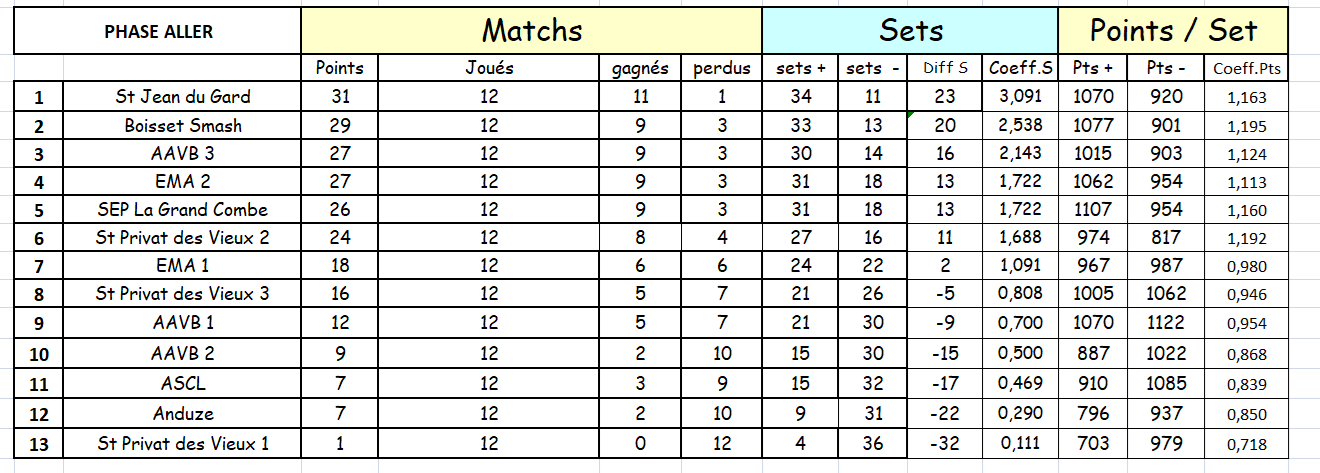Select the 1107 Pts + value cell

pos(1093,210)
